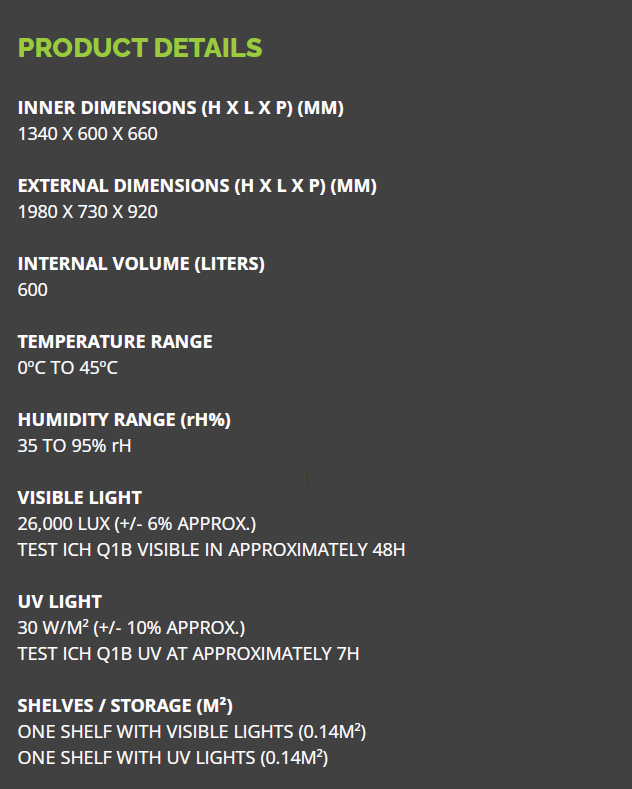
Task: Click the 30 W/M² specification line
Action: tap(131, 628)
